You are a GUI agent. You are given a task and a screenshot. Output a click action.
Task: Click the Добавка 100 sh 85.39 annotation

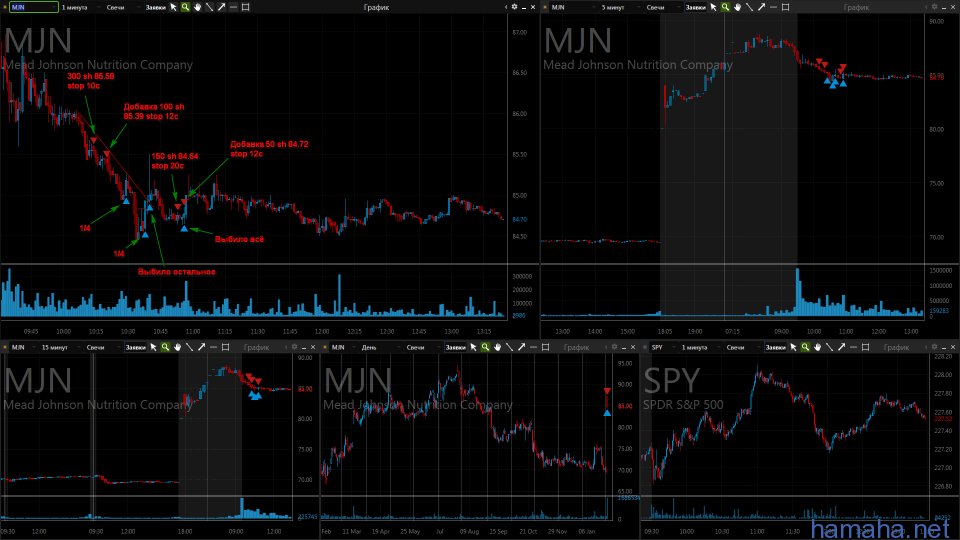[x=154, y=111]
